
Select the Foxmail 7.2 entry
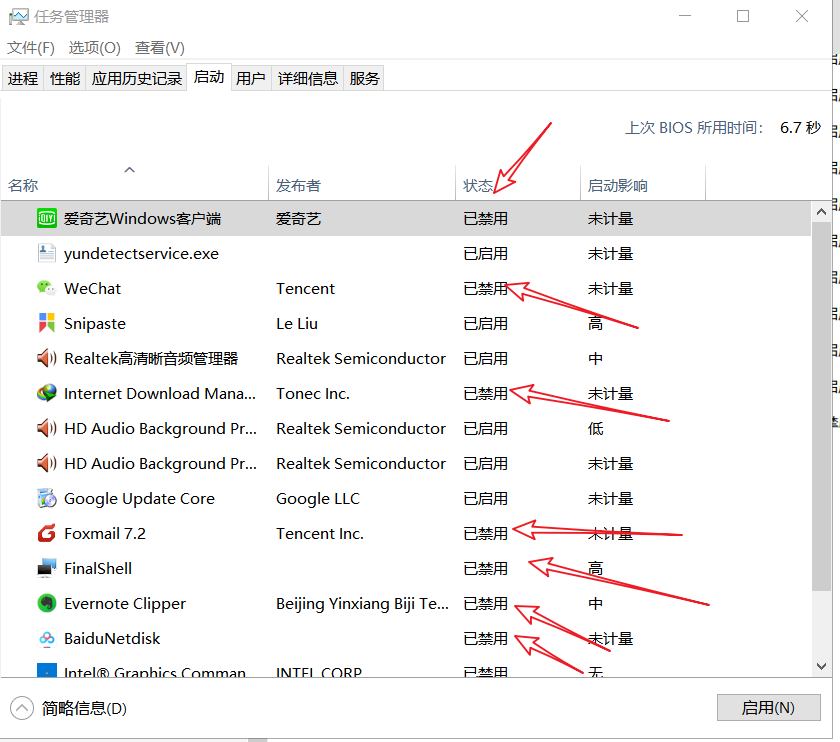[x=406, y=533]
